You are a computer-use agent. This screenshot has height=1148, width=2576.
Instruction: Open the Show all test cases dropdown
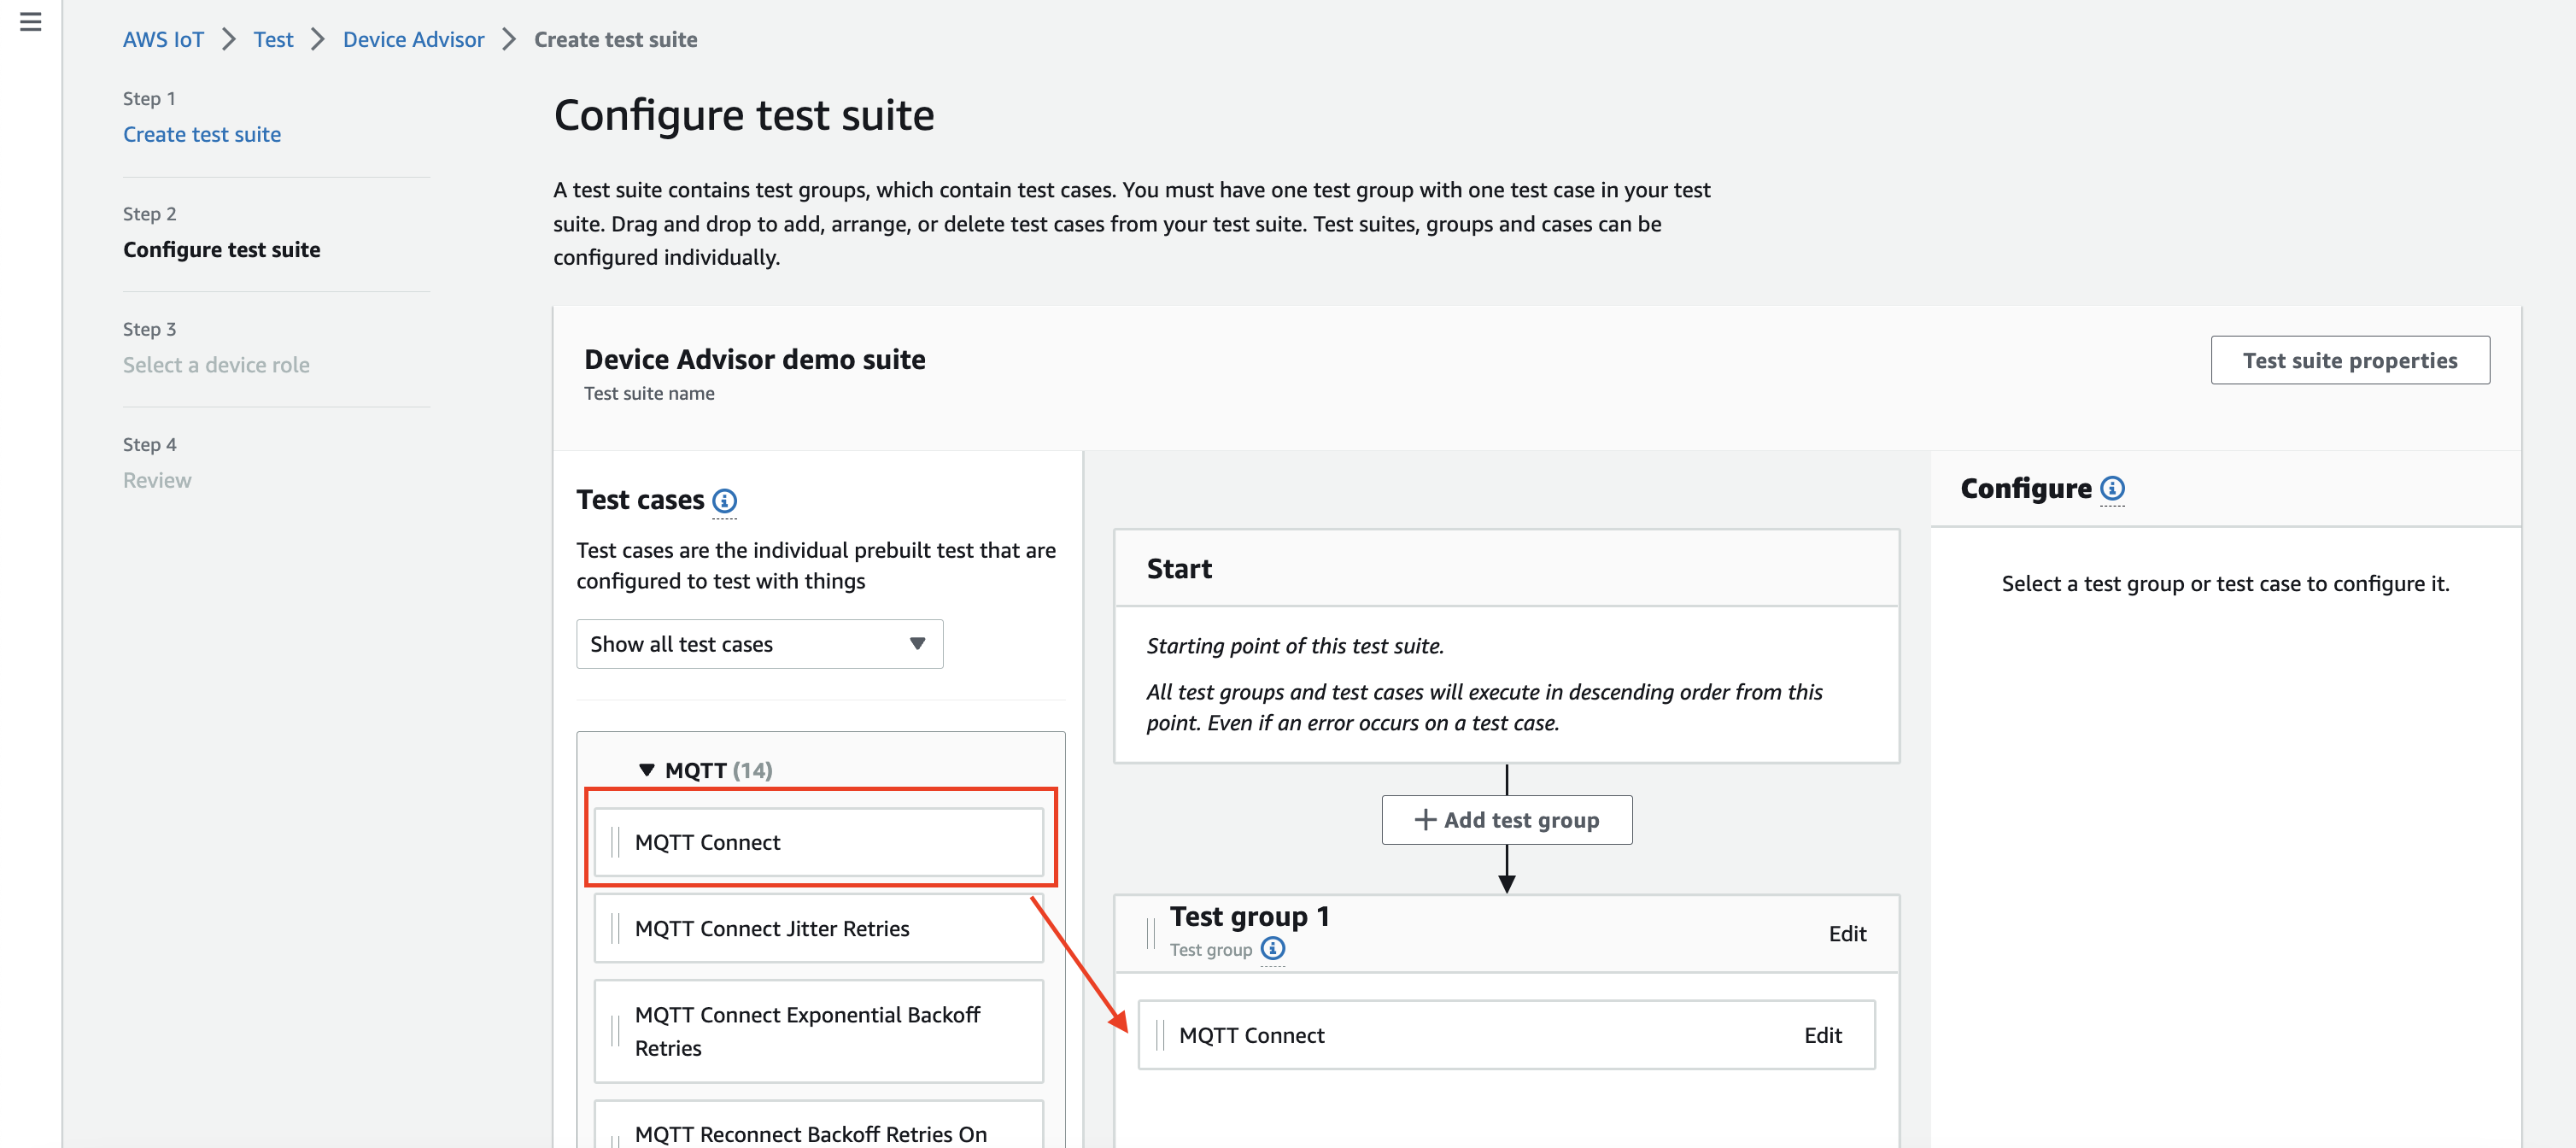tap(759, 644)
